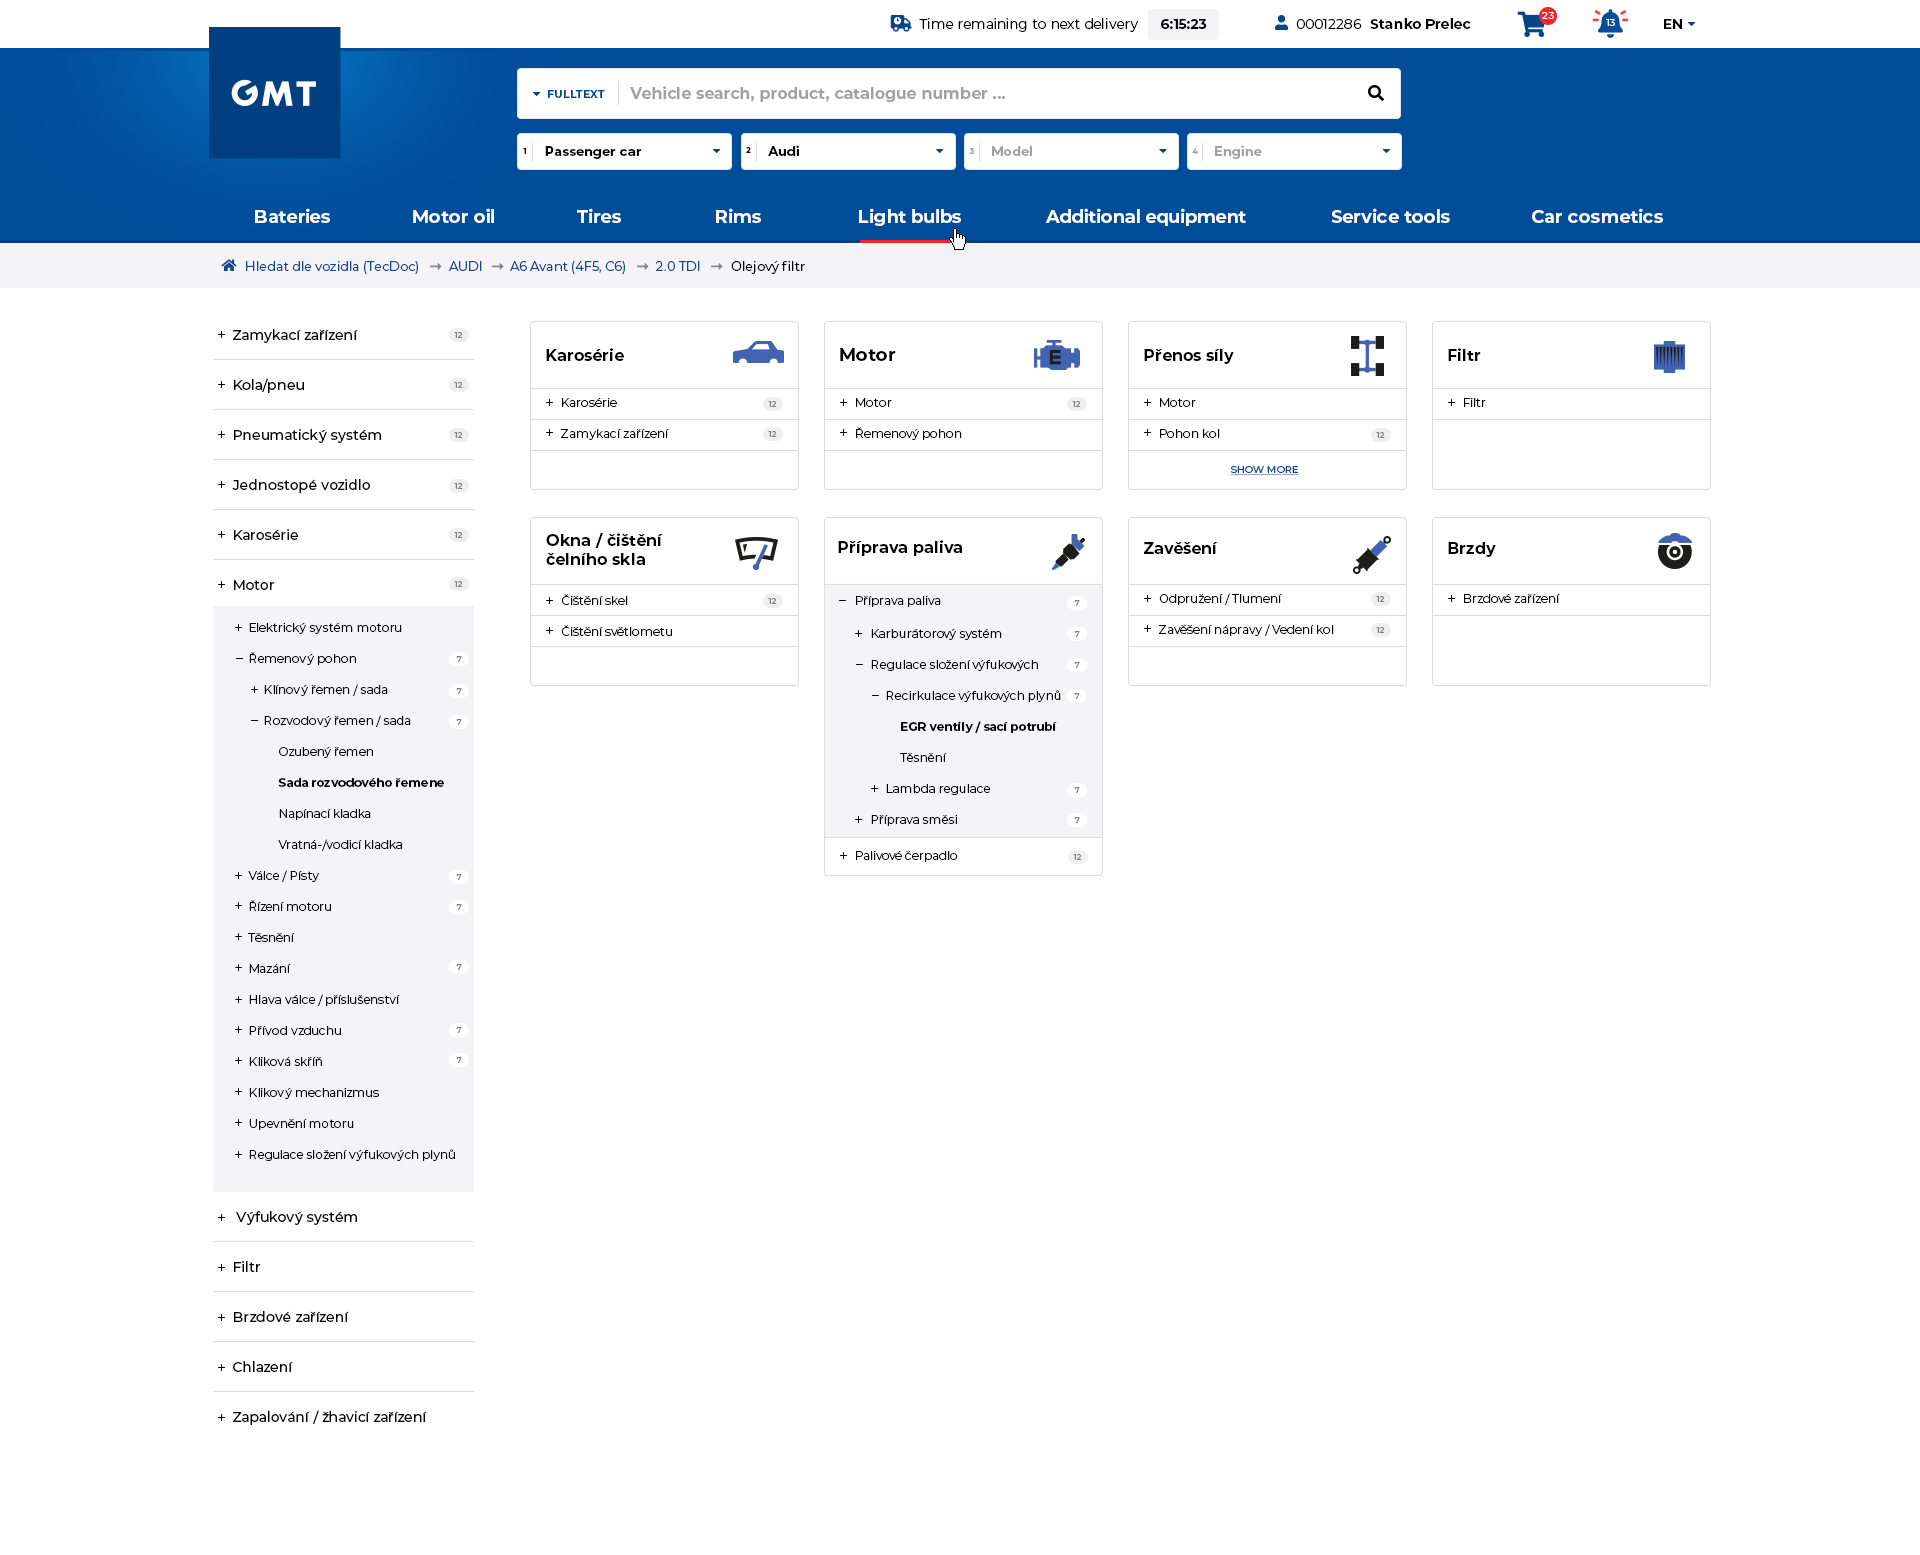The width and height of the screenshot is (1920, 1555).
Task: Go to 2.0 TDI breadcrumb
Action: tap(678, 266)
